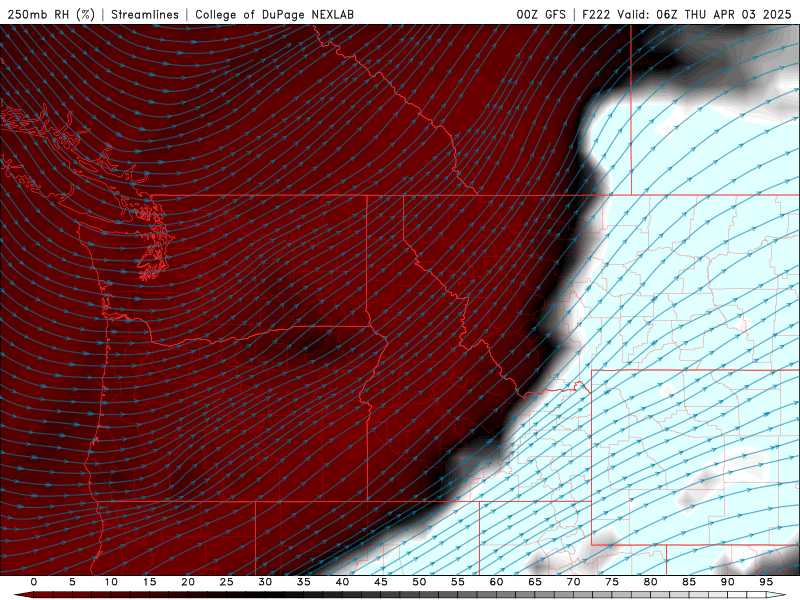Click the 90 value on the colorbar

727,582
